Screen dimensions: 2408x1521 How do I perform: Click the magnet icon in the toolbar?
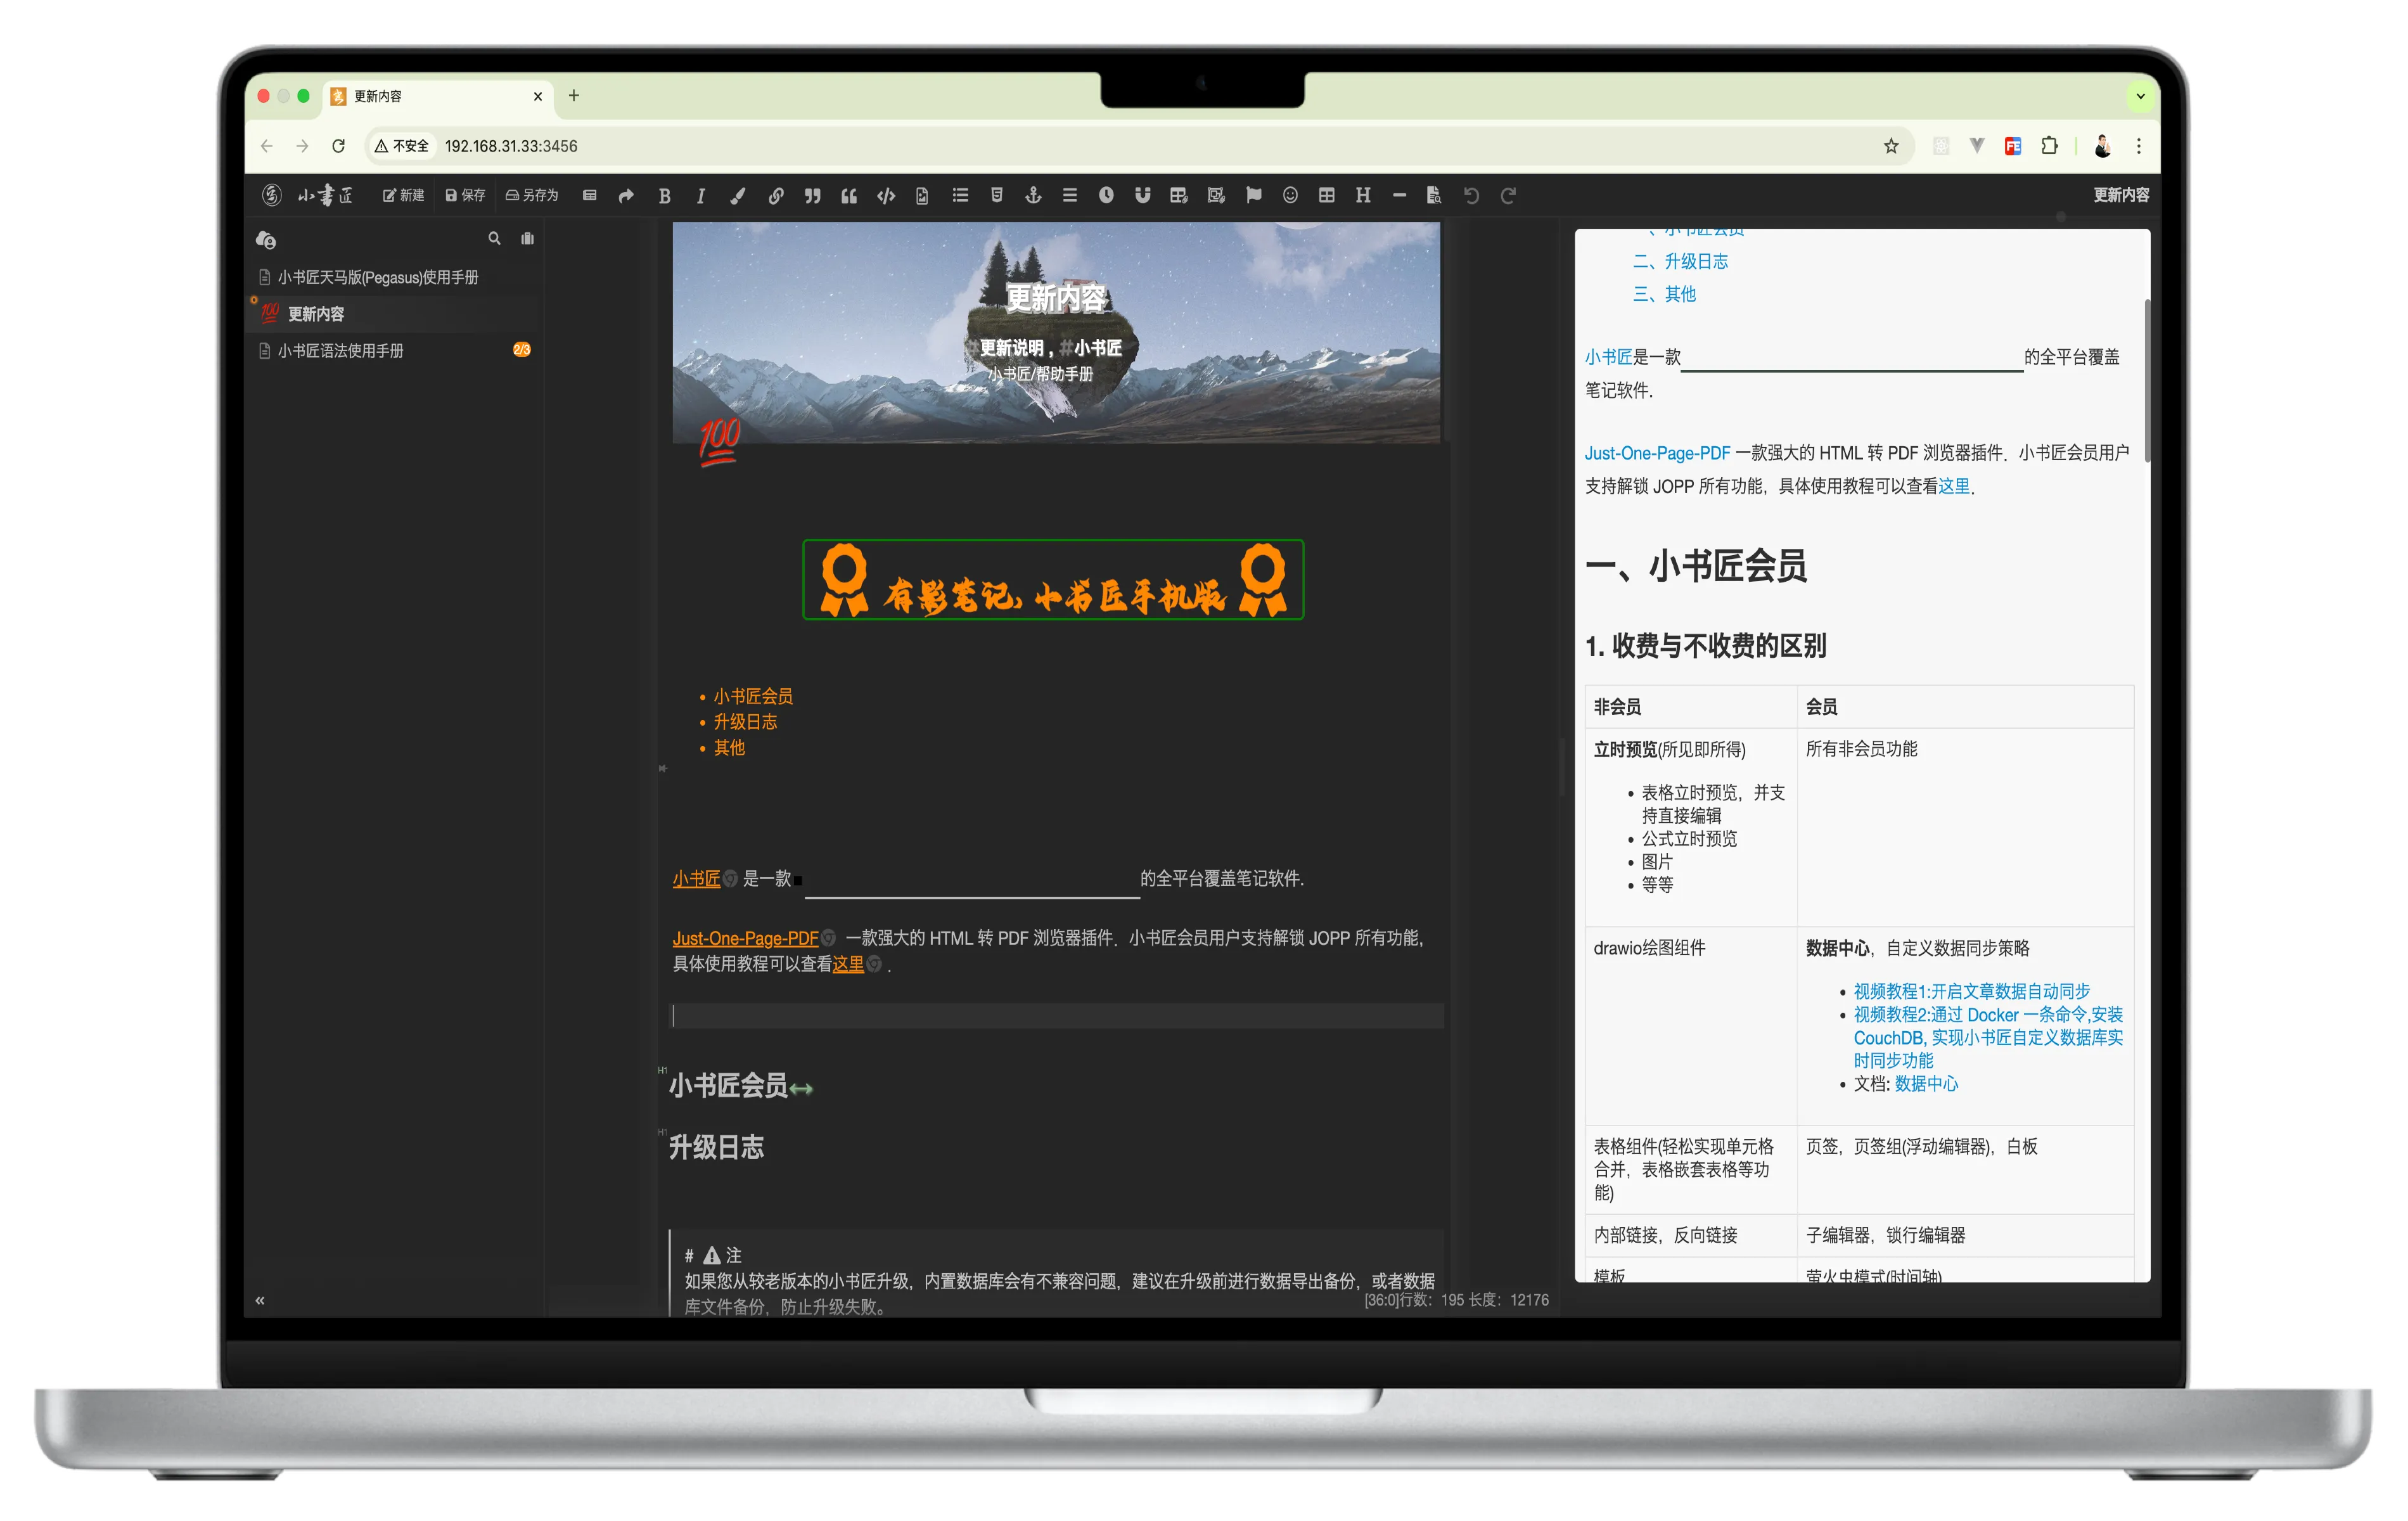point(1142,196)
